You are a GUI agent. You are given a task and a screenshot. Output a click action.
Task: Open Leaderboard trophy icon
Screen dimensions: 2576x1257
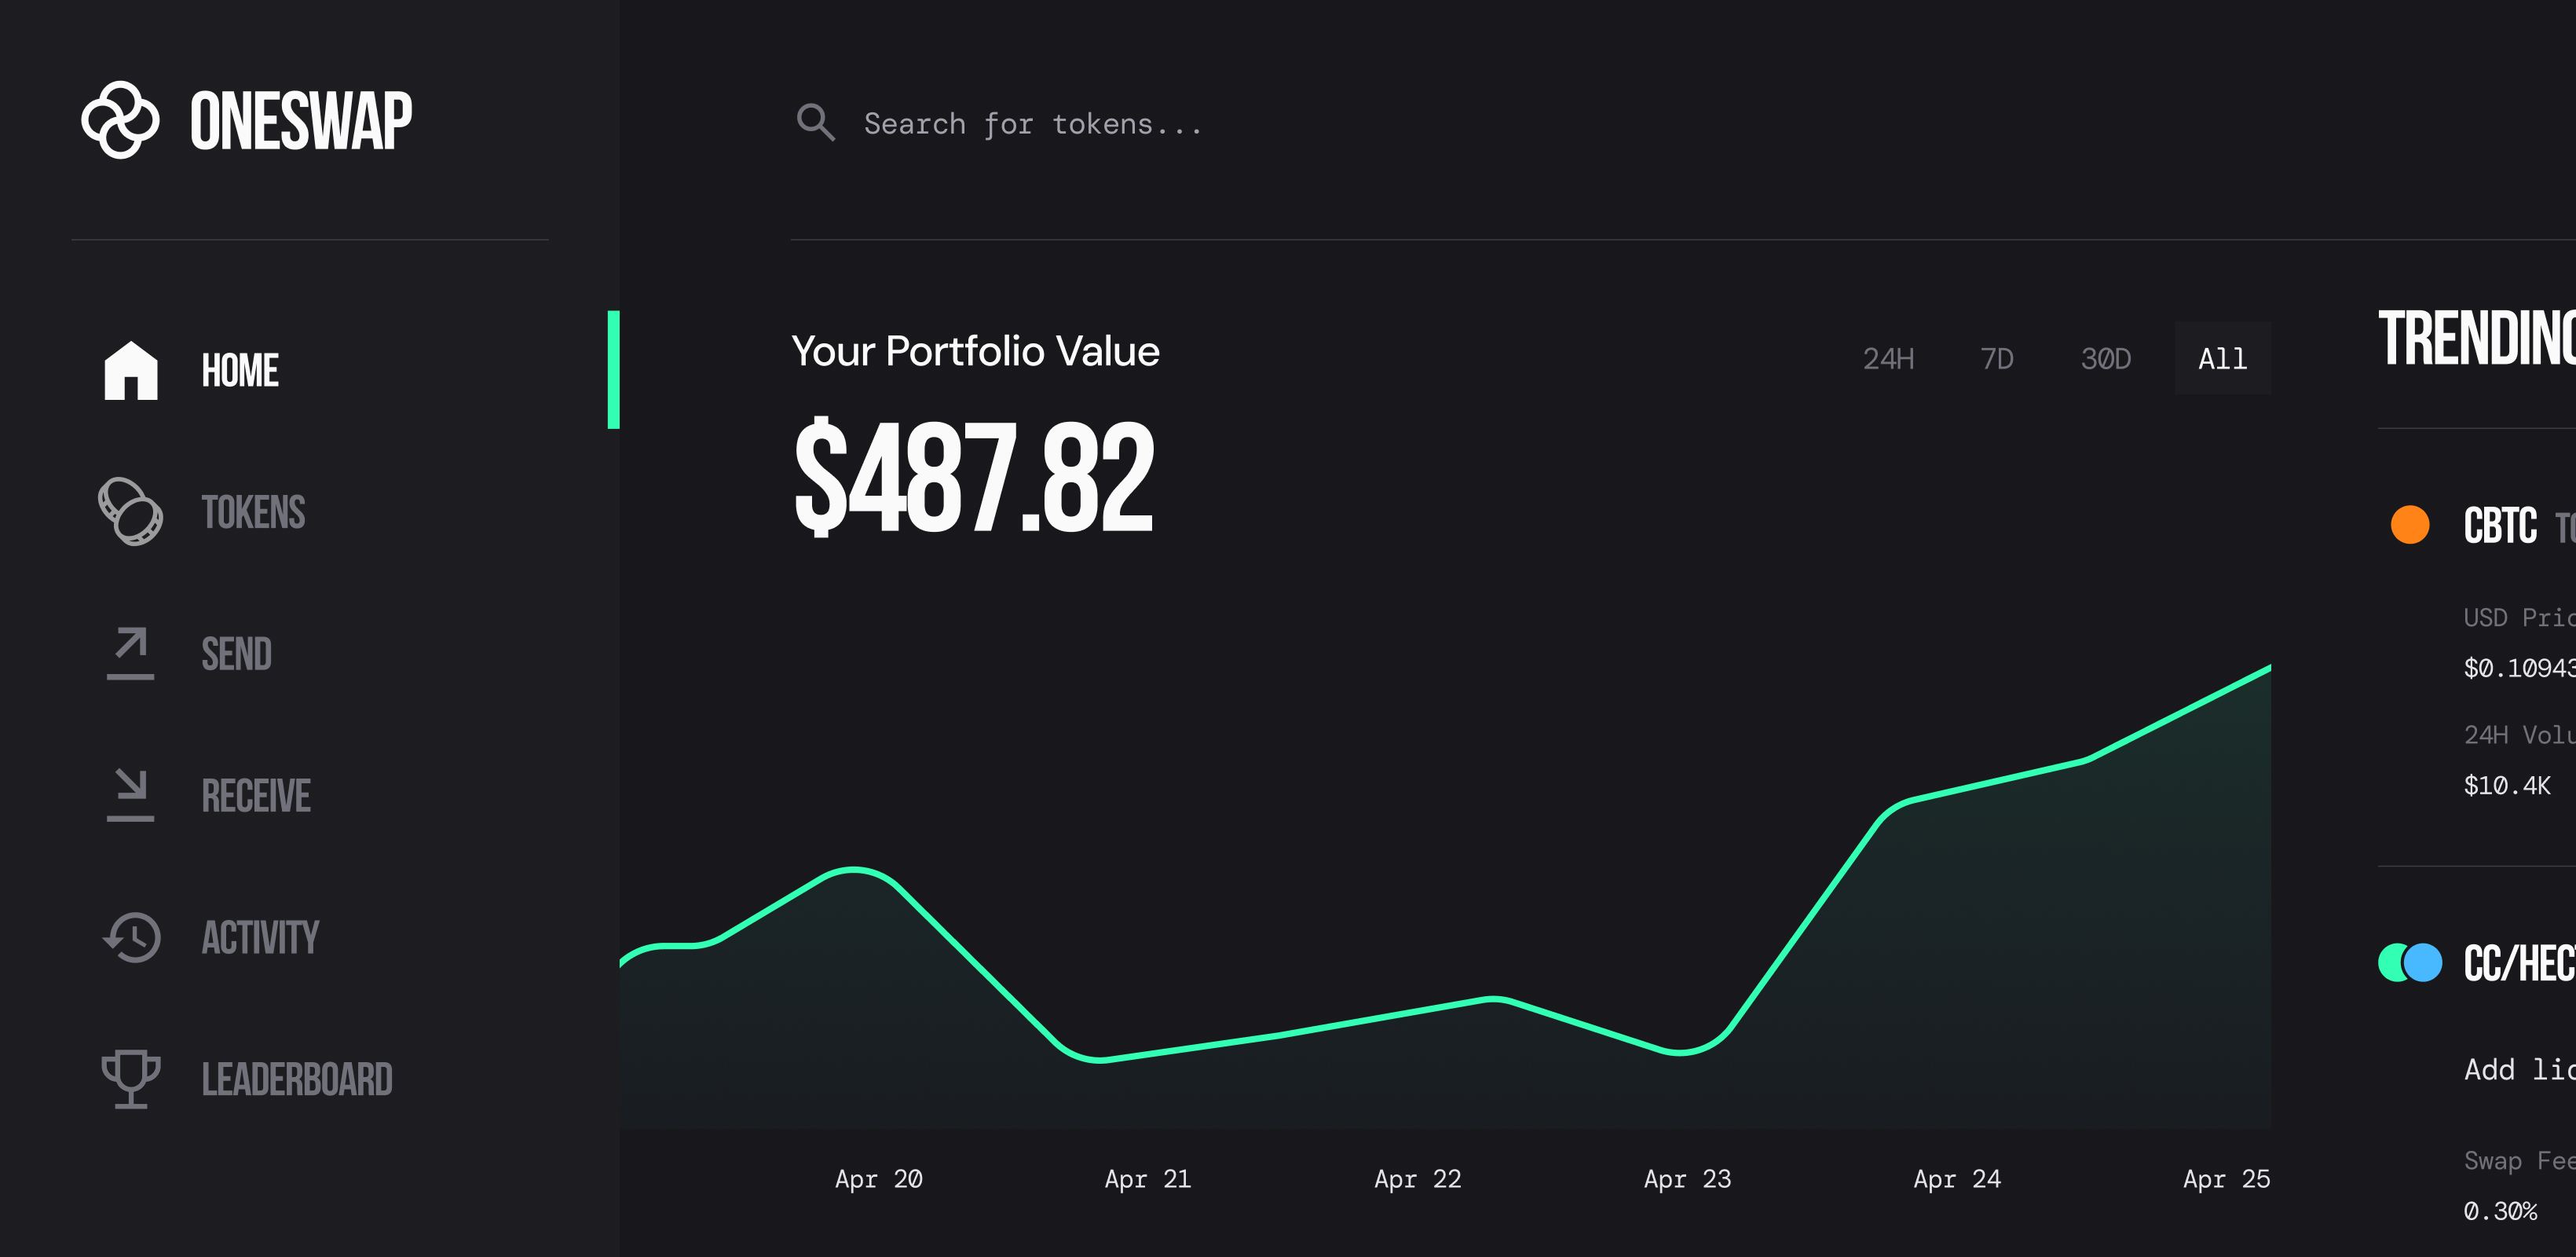pyautogui.click(x=131, y=1079)
